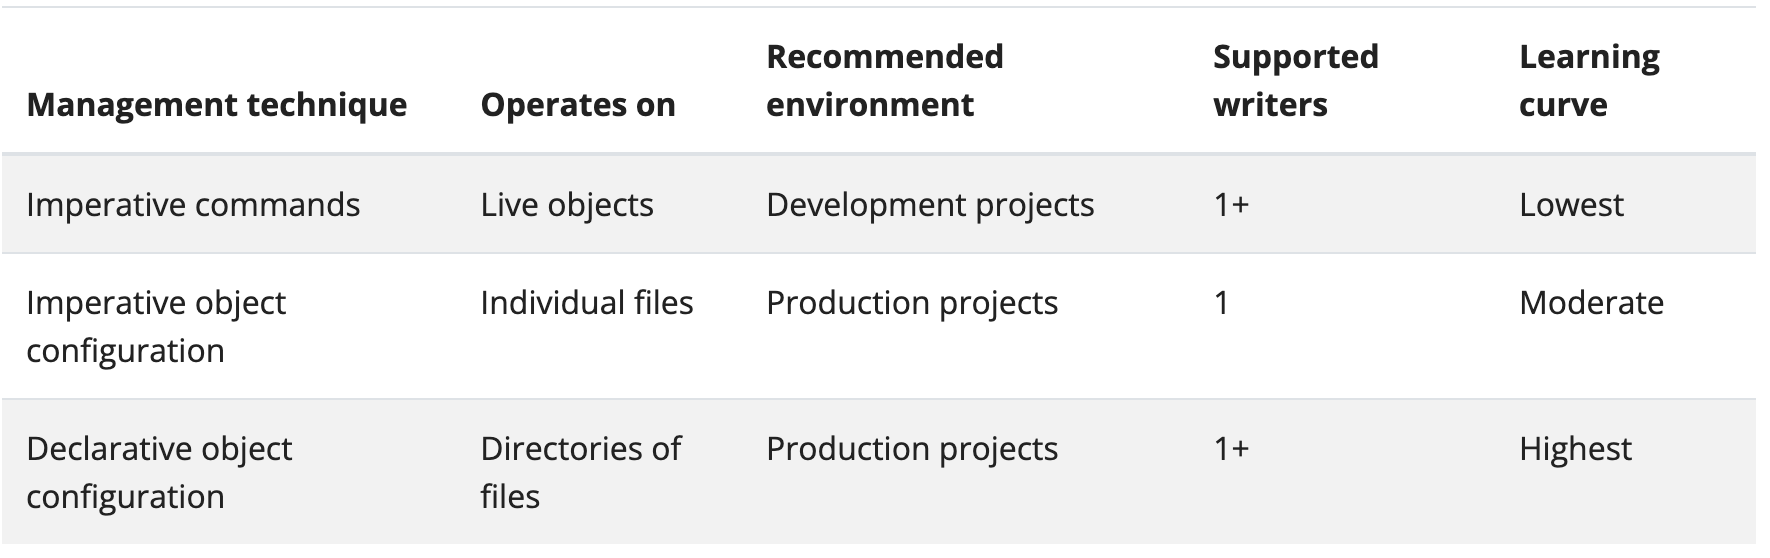Click Production projects in the Individual files row
The height and width of the screenshot is (558, 1770).
point(912,303)
